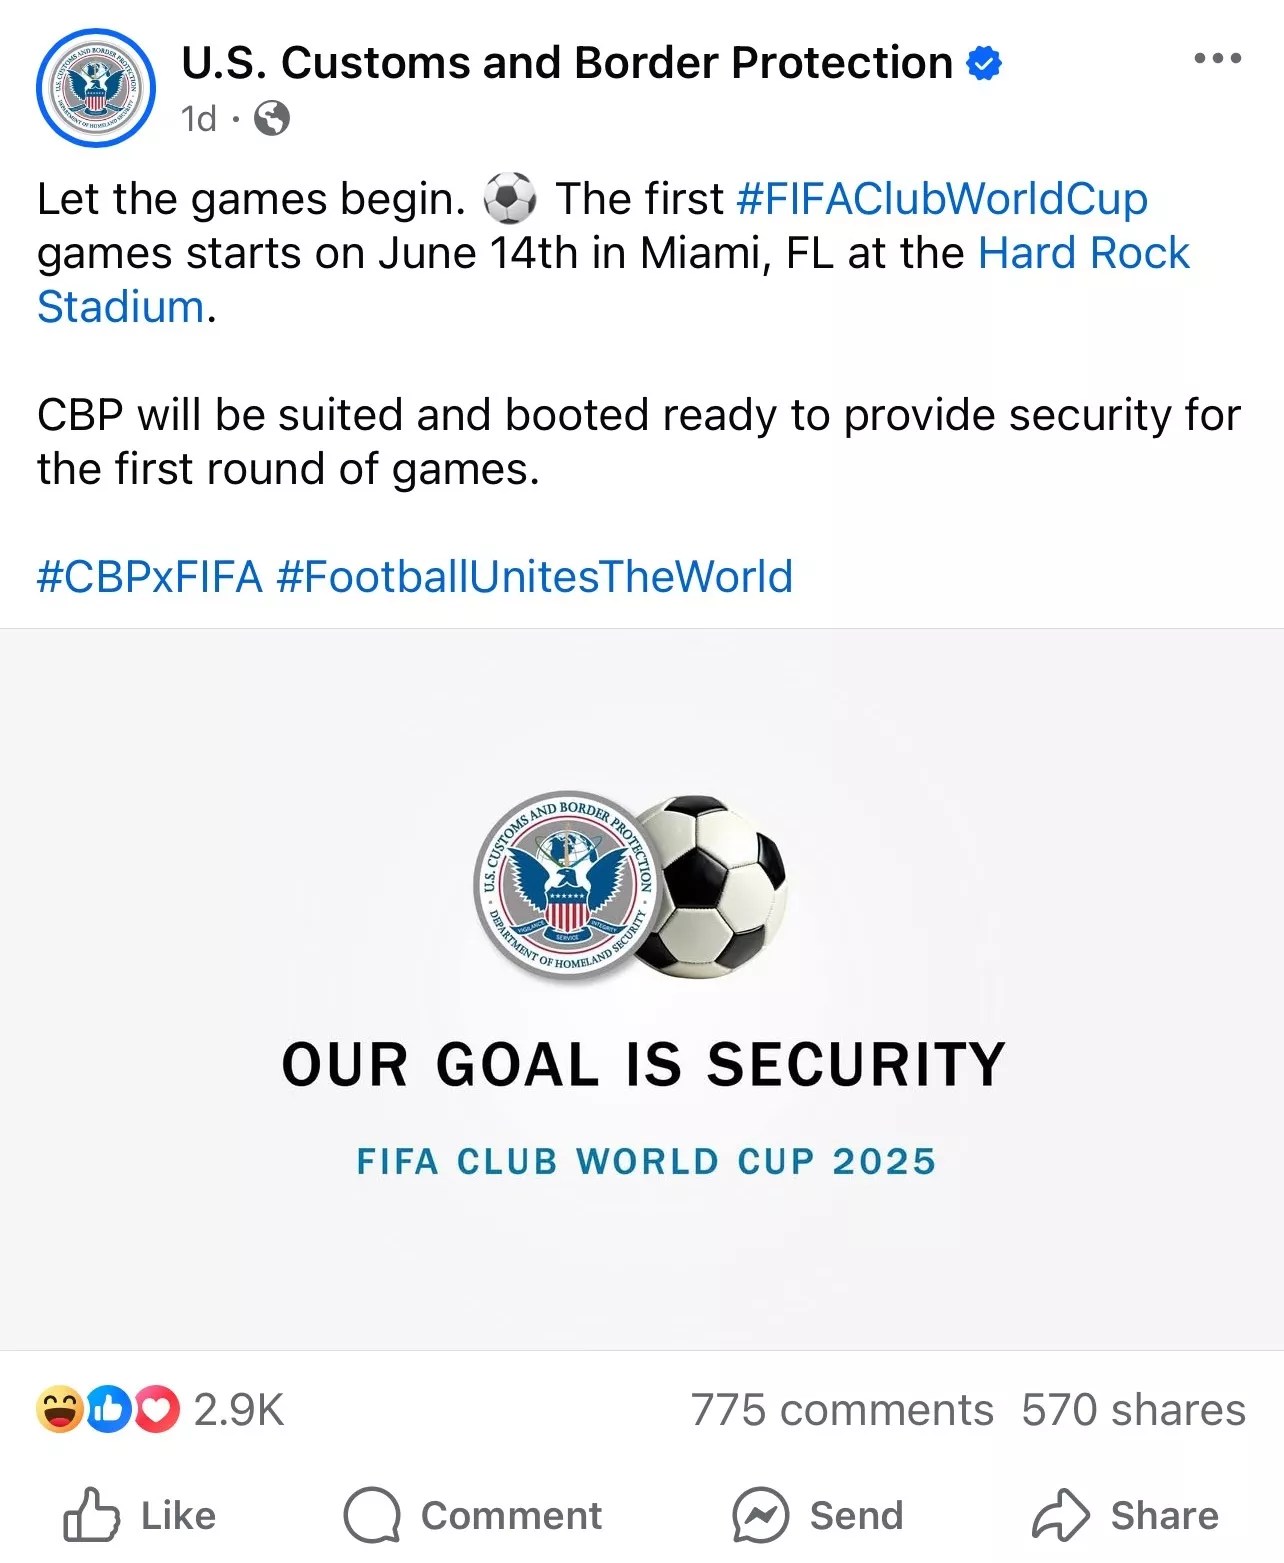Open the Our Goal Is Security image
This screenshot has height=1563, width=1284.
(x=642, y=990)
